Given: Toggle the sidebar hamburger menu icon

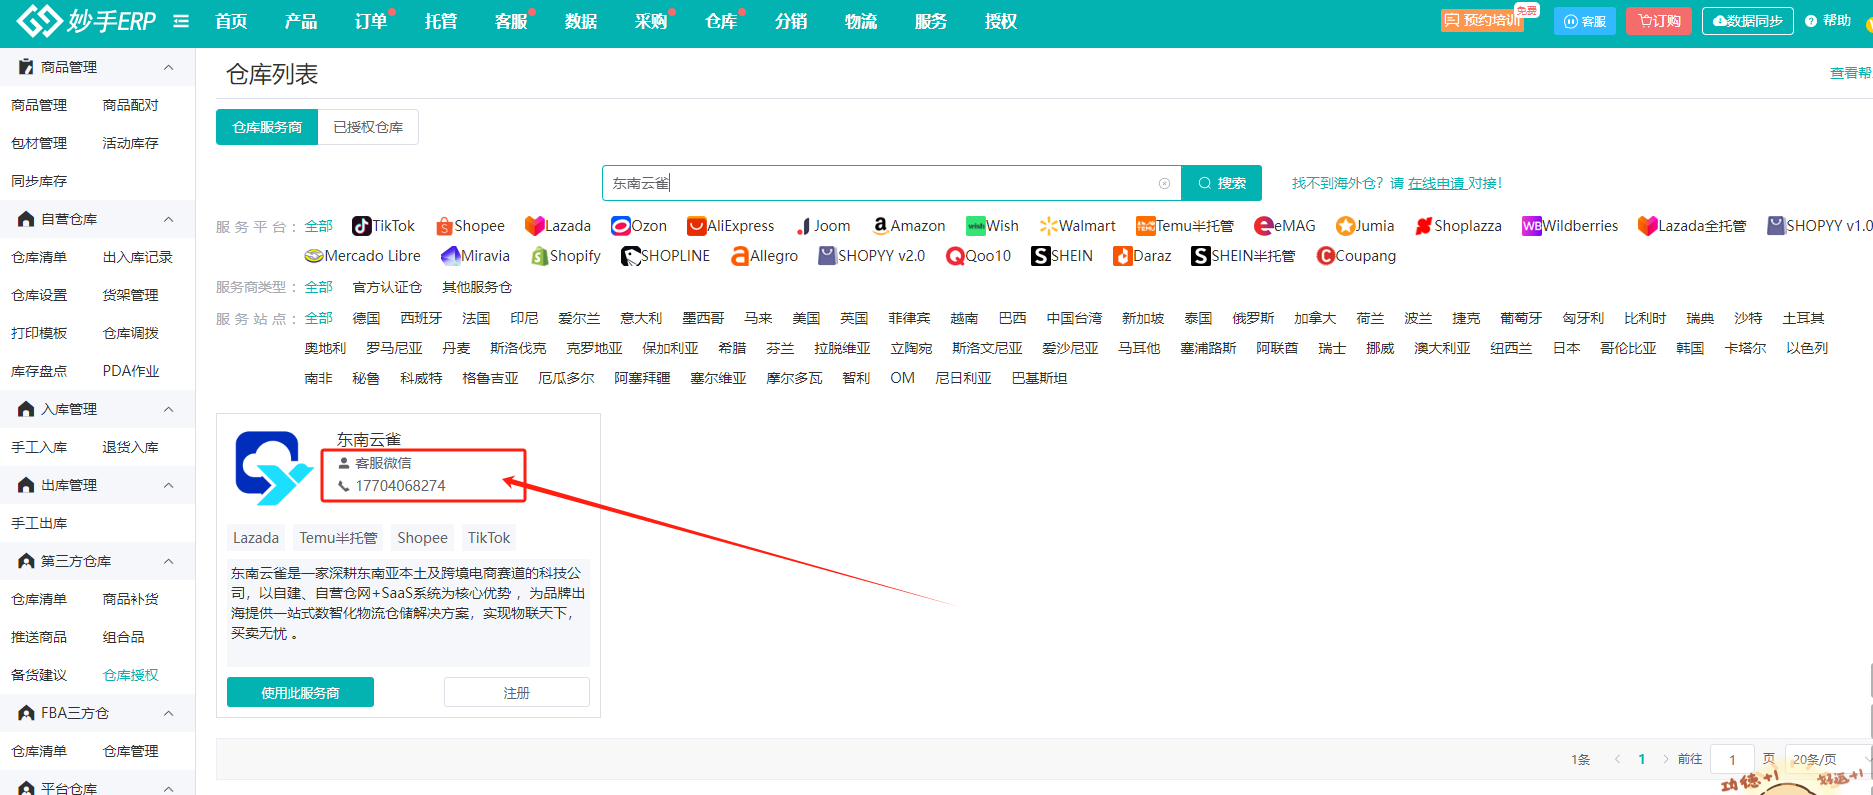Looking at the screenshot, I should pos(181,21).
